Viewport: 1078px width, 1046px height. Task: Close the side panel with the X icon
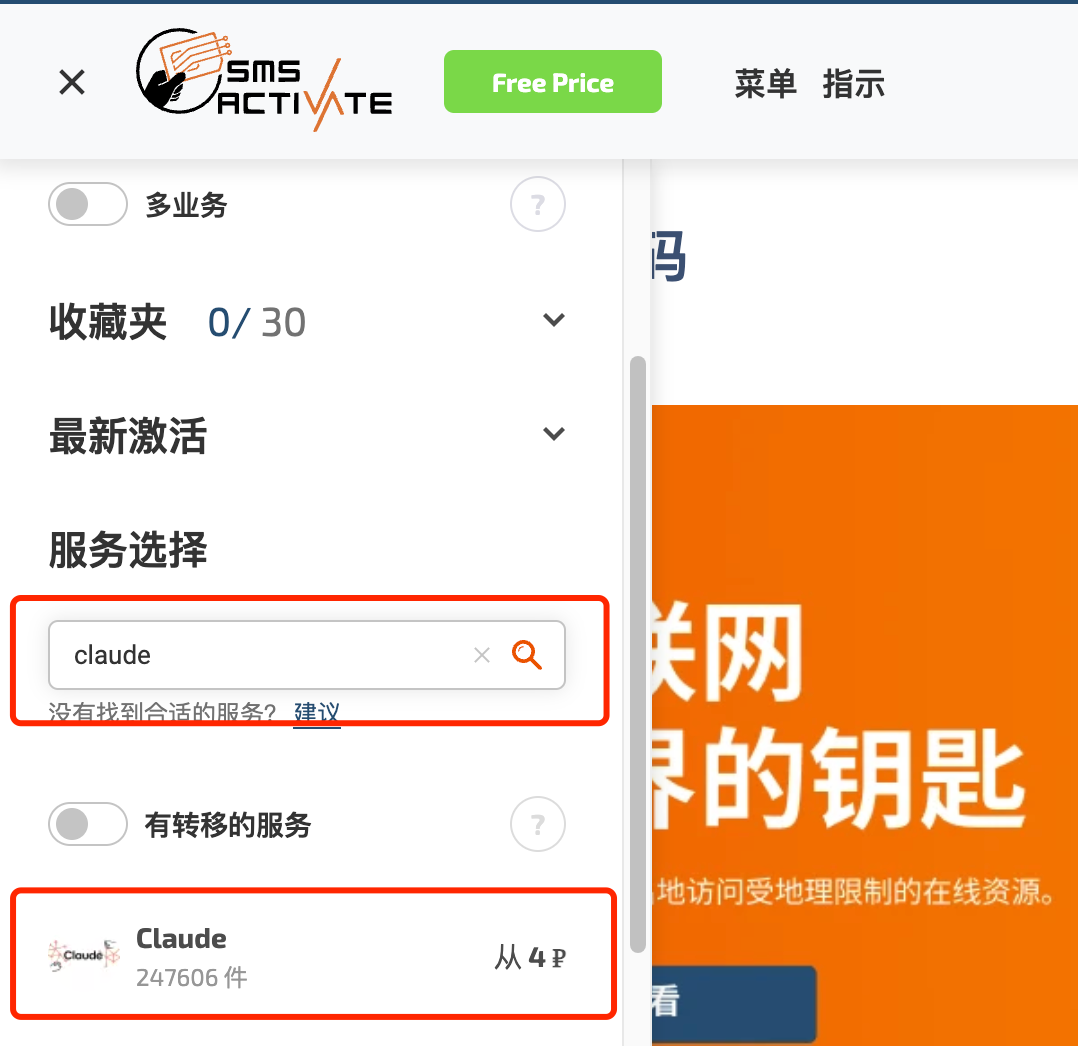[72, 83]
